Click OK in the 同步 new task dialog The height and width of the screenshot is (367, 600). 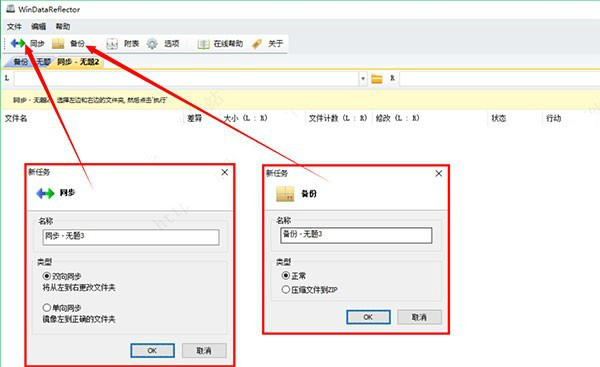[x=152, y=351]
